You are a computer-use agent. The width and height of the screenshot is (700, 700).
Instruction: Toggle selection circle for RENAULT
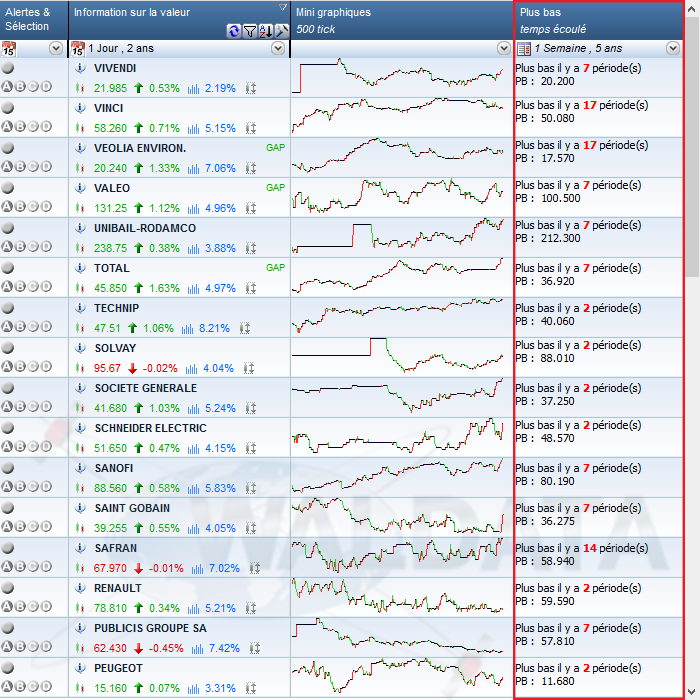8,588
